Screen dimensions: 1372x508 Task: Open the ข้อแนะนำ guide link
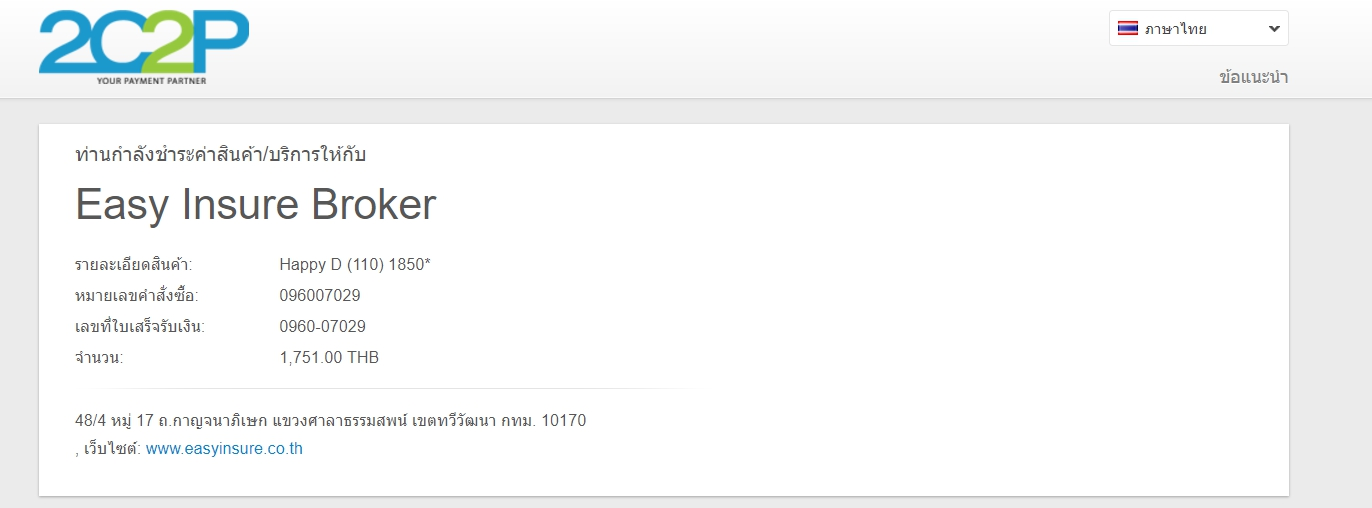tap(1254, 77)
